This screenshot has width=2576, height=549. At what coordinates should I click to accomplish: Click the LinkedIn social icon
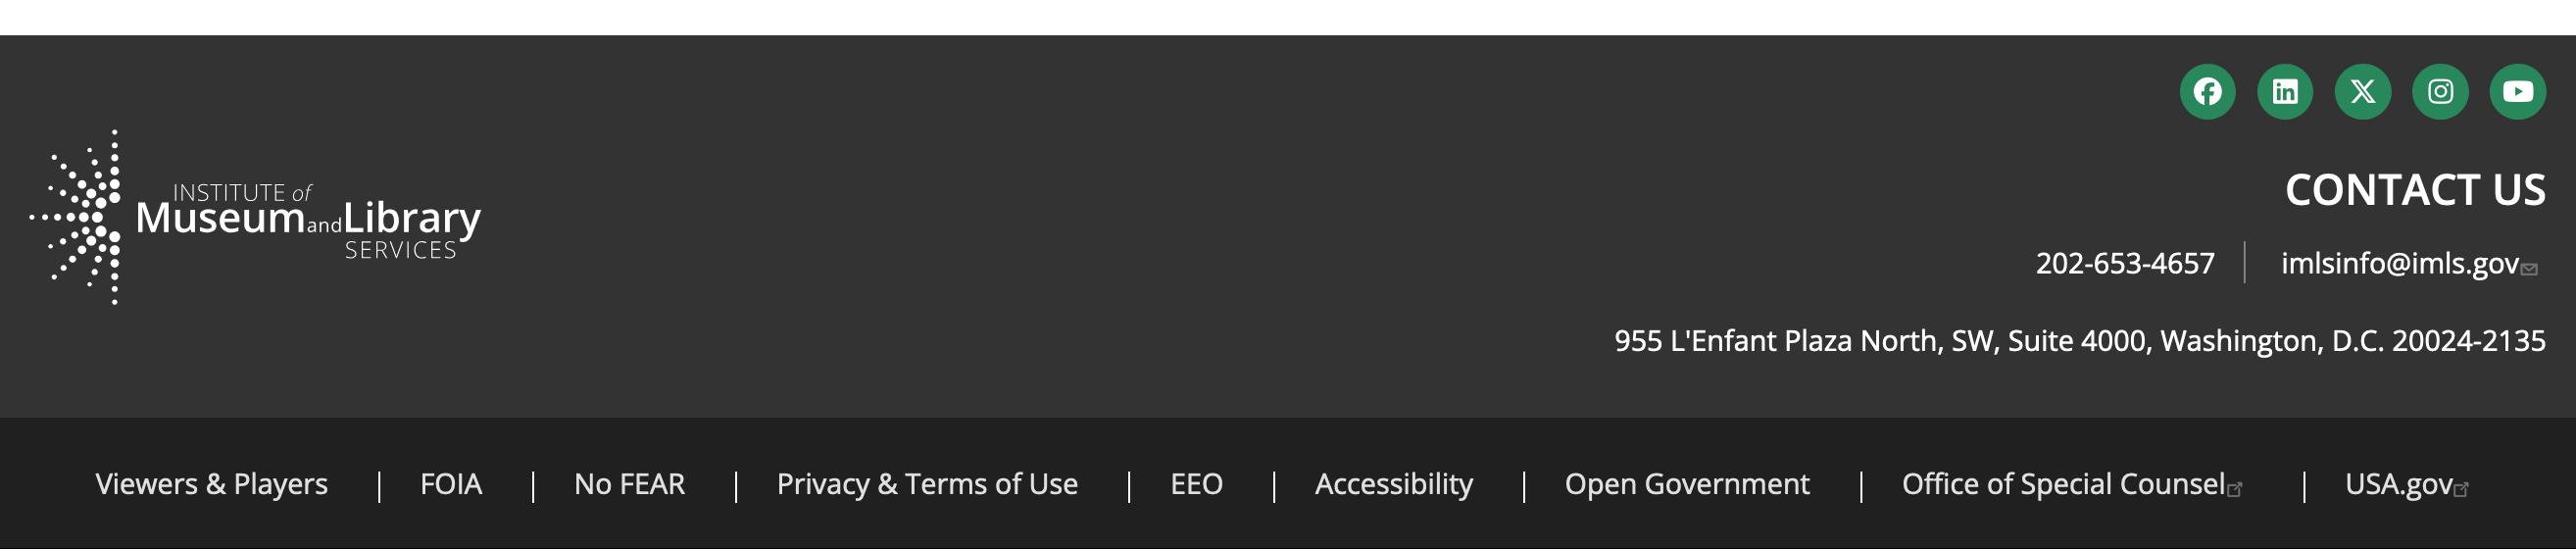click(2284, 92)
